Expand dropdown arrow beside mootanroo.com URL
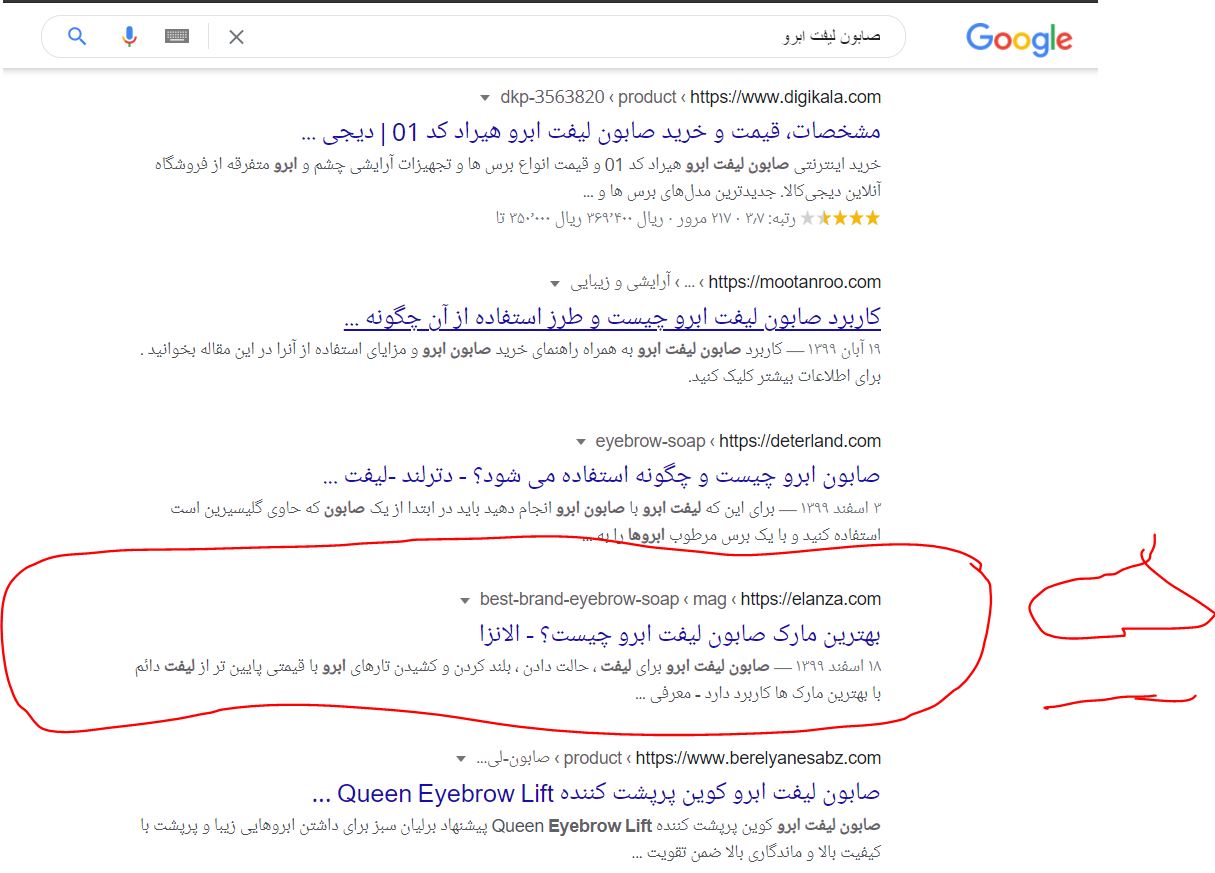This screenshot has height=873, width=1215. [x=556, y=283]
